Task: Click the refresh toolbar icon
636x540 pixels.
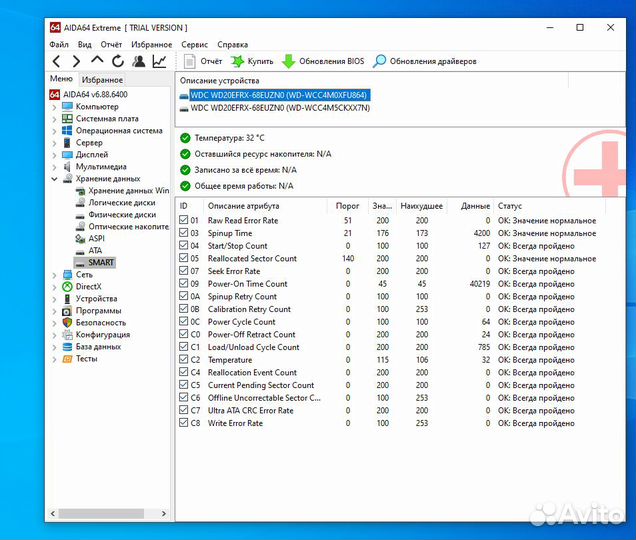Action: click(x=118, y=61)
